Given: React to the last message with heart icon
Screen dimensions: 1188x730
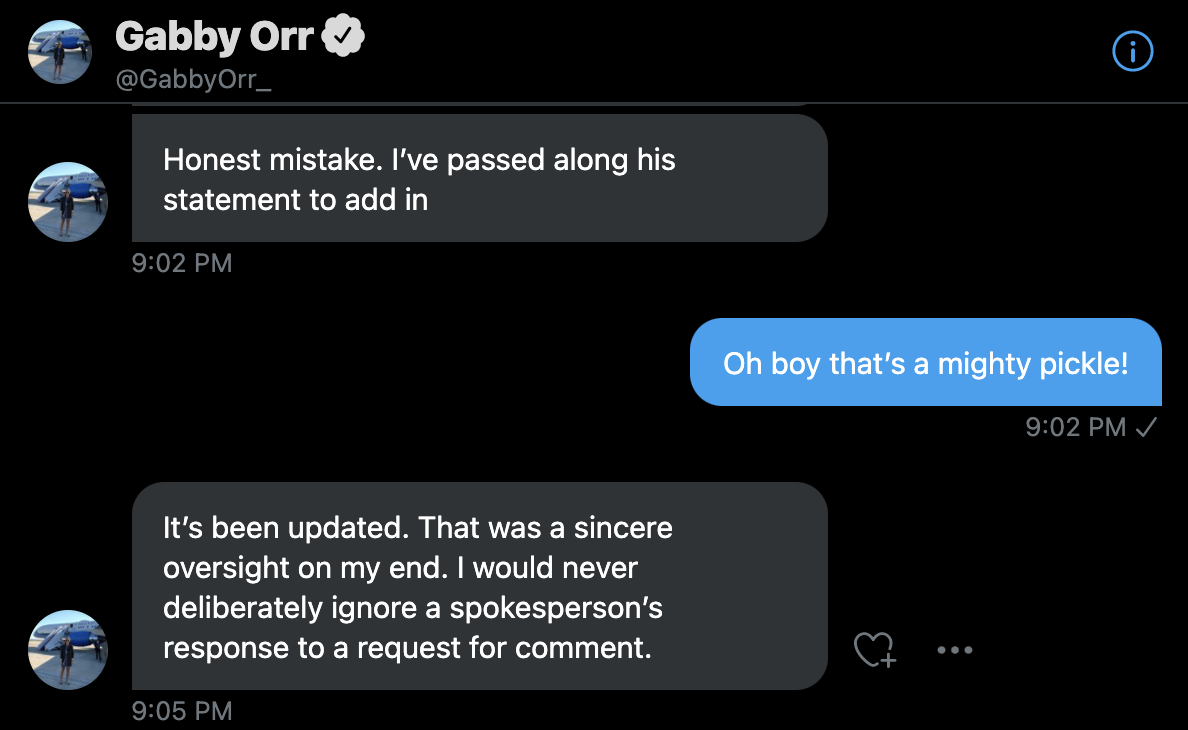Looking at the screenshot, I should tap(874, 650).
